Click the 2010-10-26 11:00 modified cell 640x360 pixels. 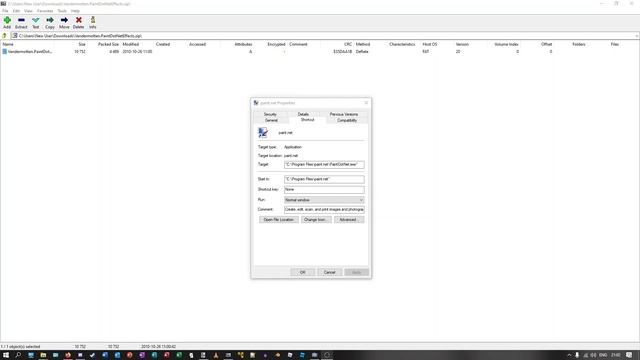138,52
